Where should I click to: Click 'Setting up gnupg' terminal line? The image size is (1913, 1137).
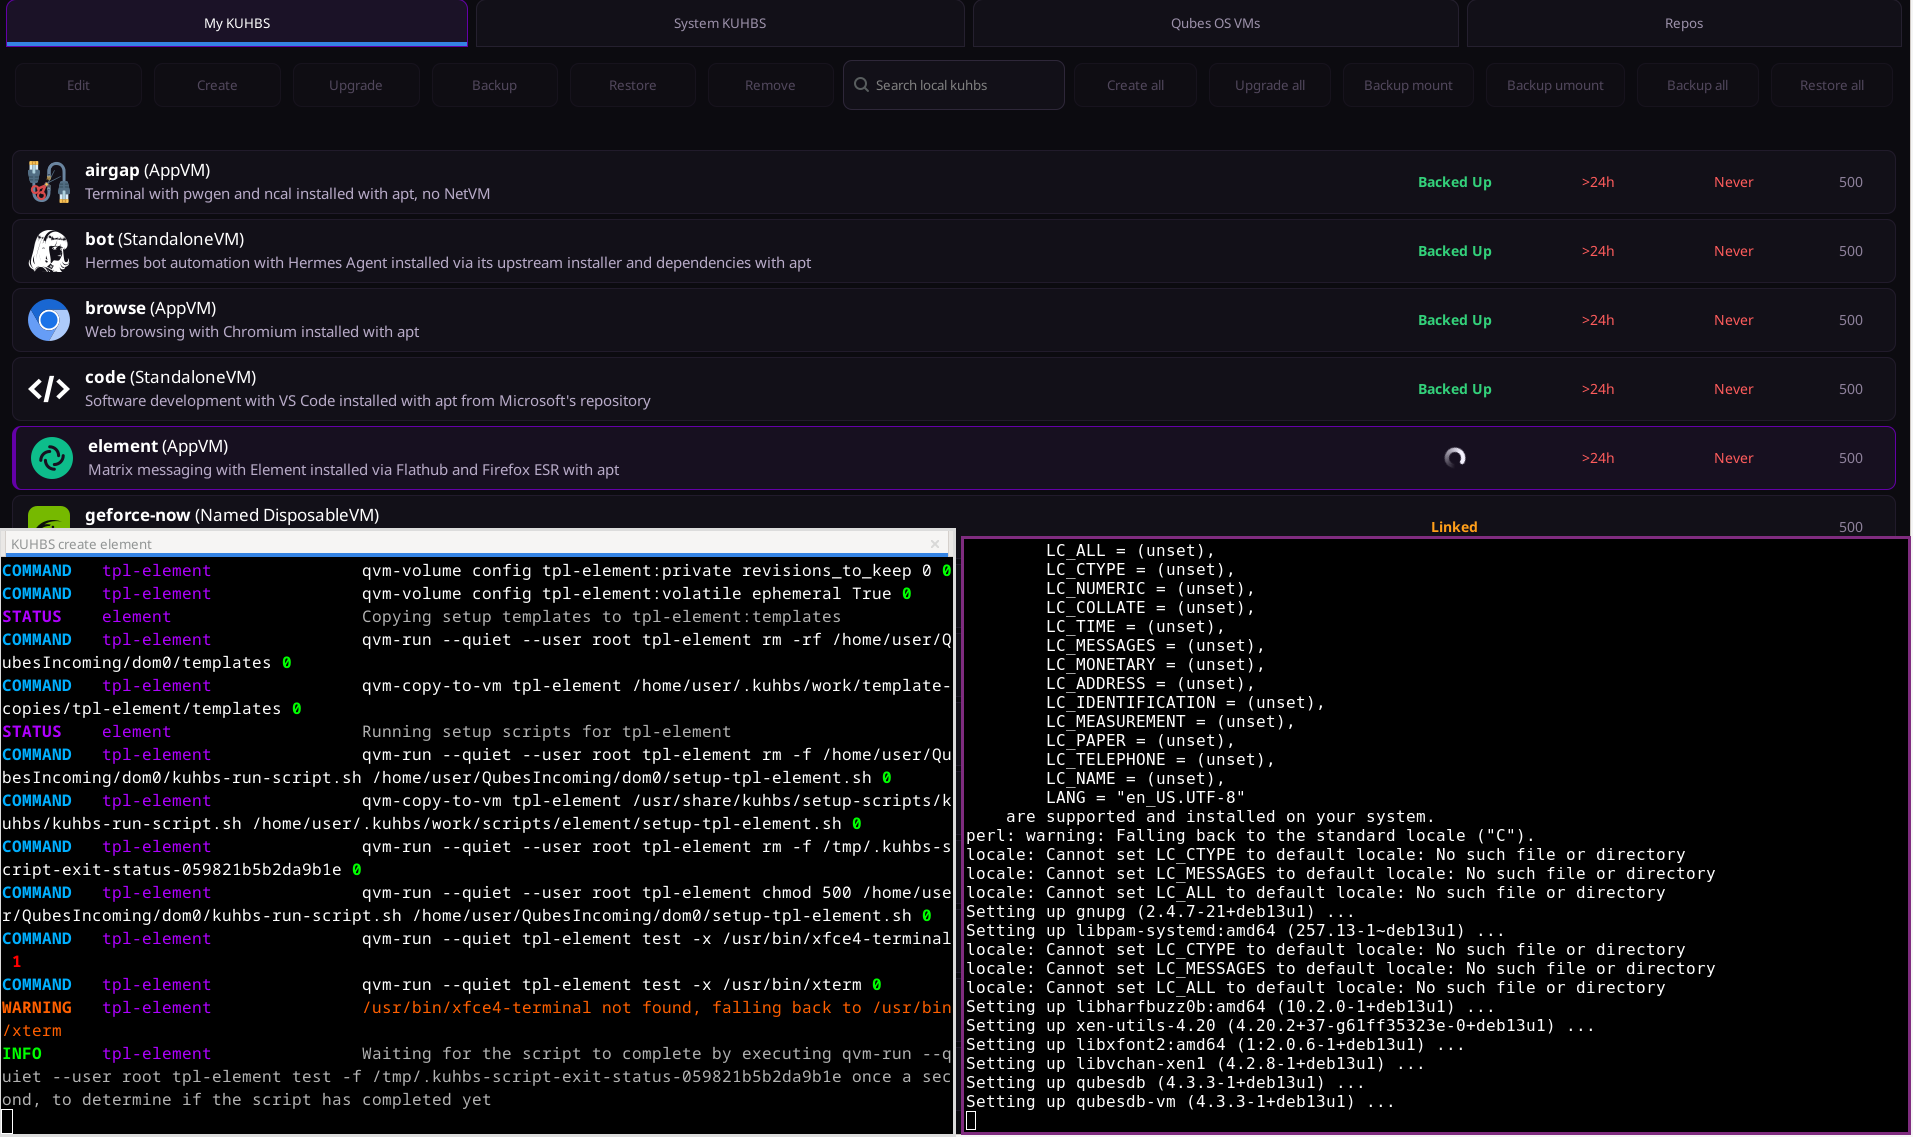tap(1160, 912)
